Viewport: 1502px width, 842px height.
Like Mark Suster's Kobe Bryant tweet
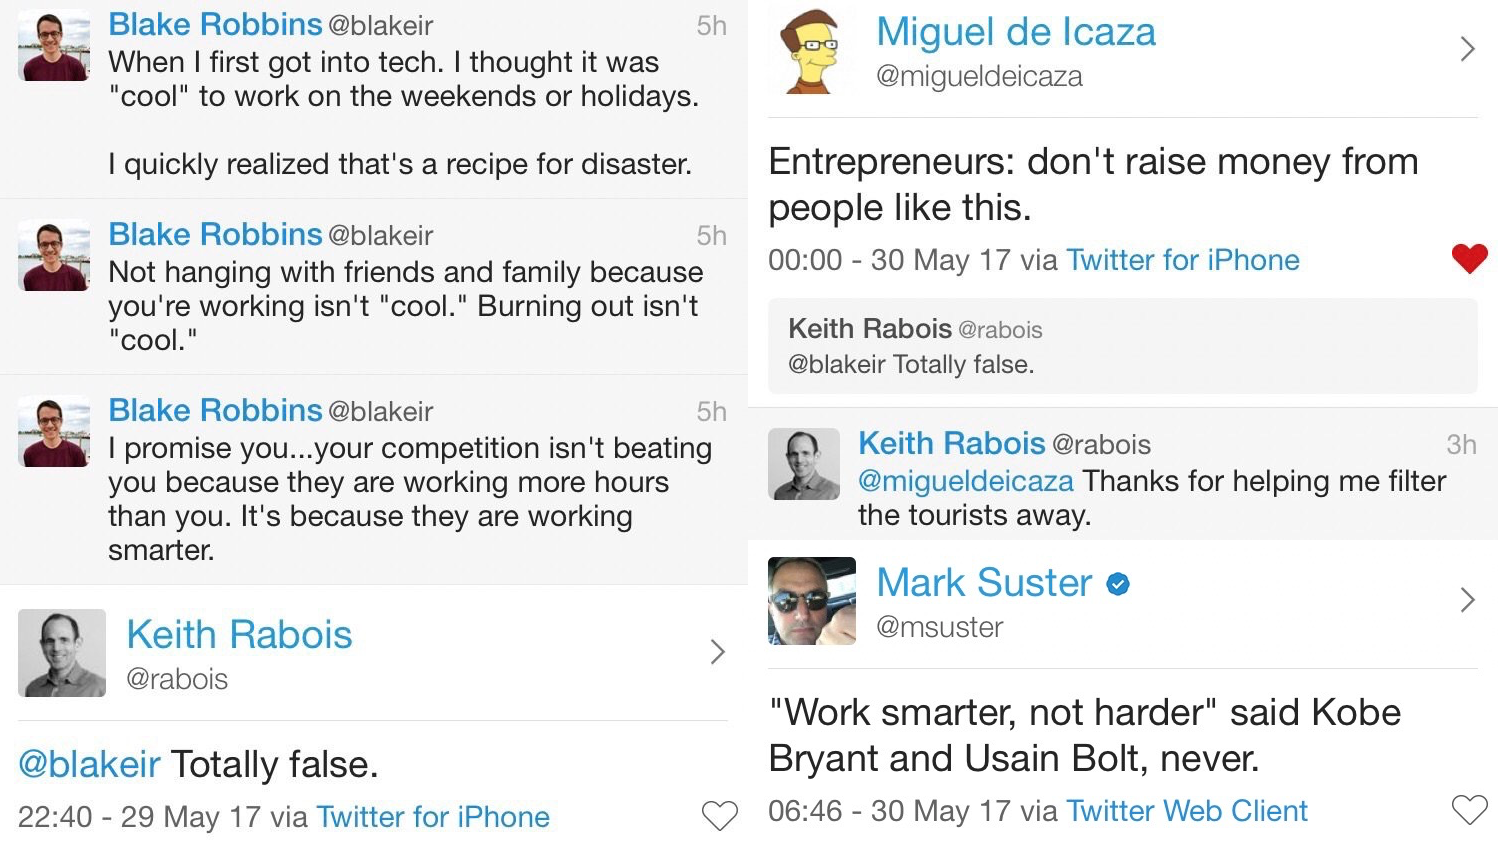[x=1469, y=809]
